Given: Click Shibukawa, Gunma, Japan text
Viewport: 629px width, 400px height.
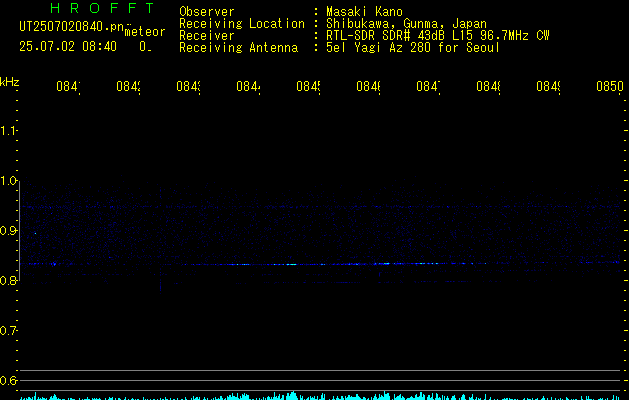Looking at the screenshot, I should click(x=406, y=24).
